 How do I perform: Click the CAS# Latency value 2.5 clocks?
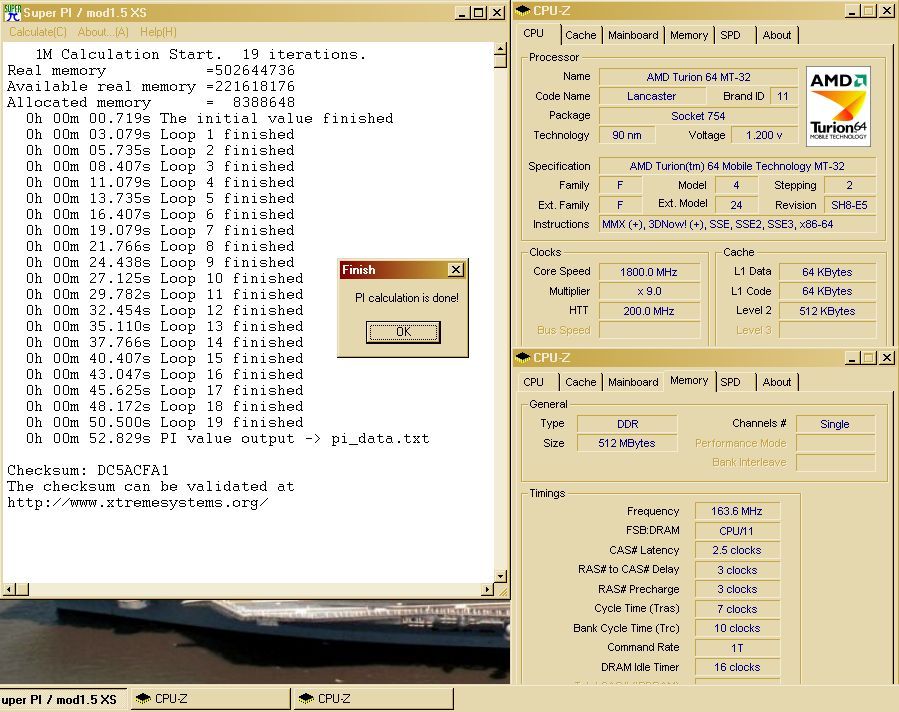(737, 550)
